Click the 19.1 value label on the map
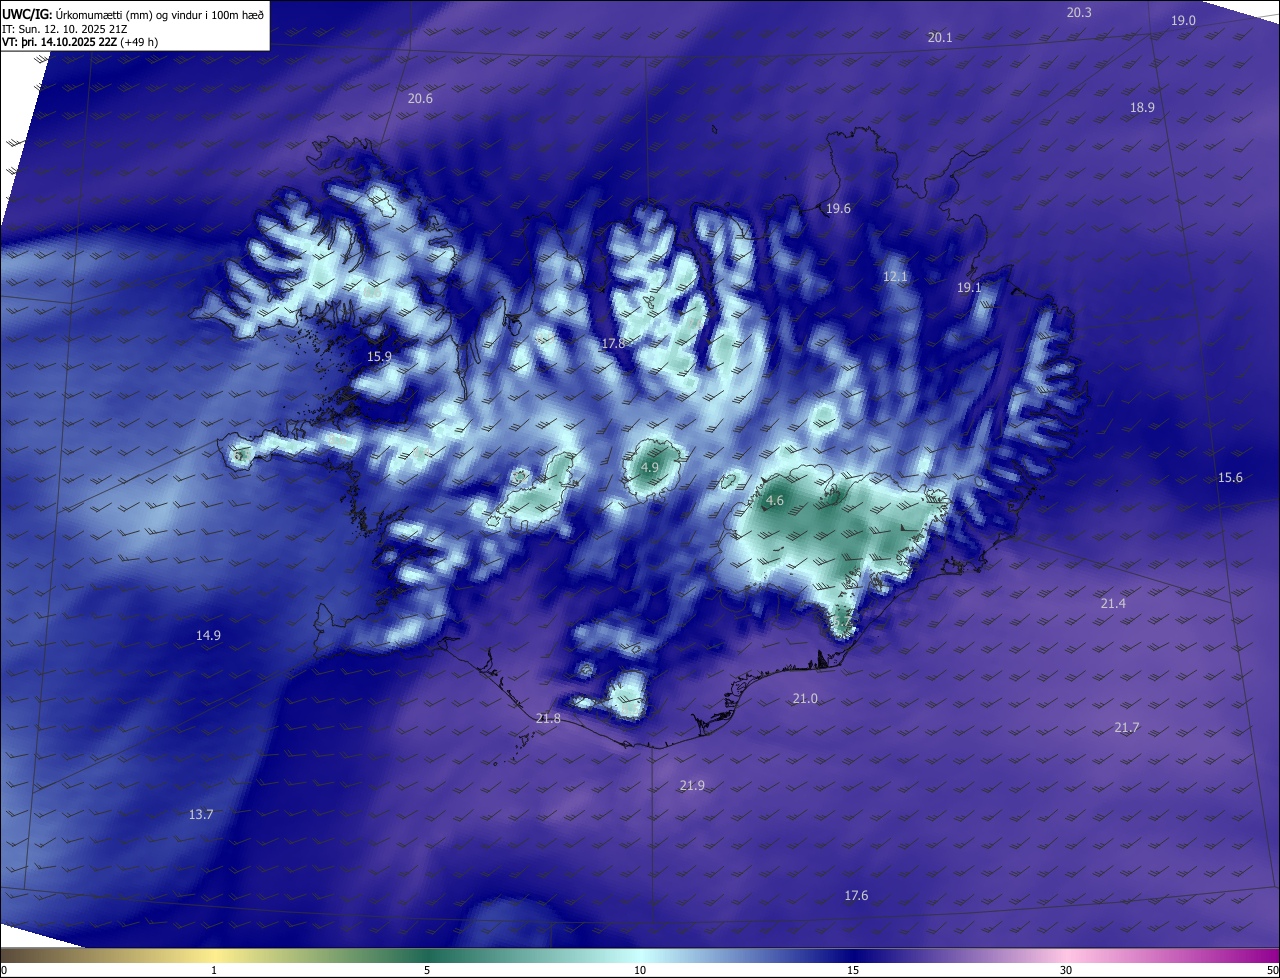 pyautogui.click(x=969, y=287)
